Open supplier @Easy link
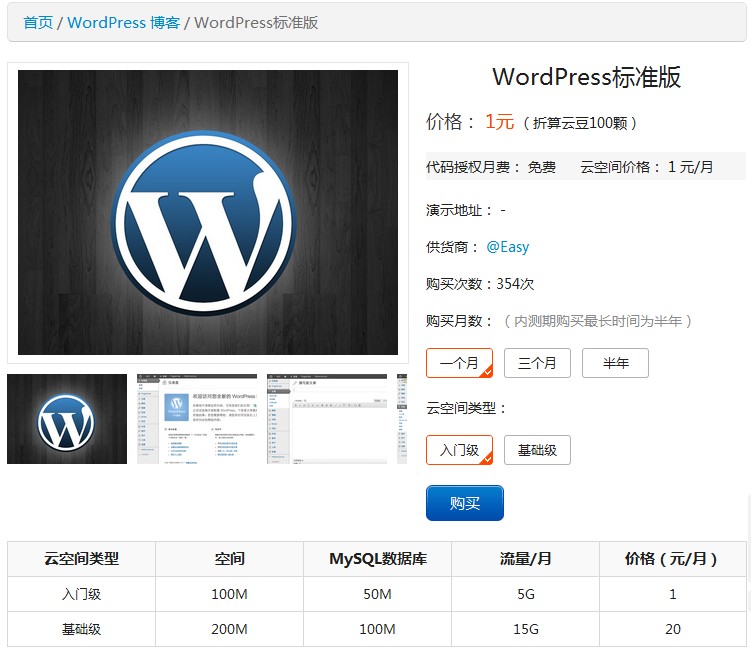This screenshot has width=751, height=651. coord(508,247)
